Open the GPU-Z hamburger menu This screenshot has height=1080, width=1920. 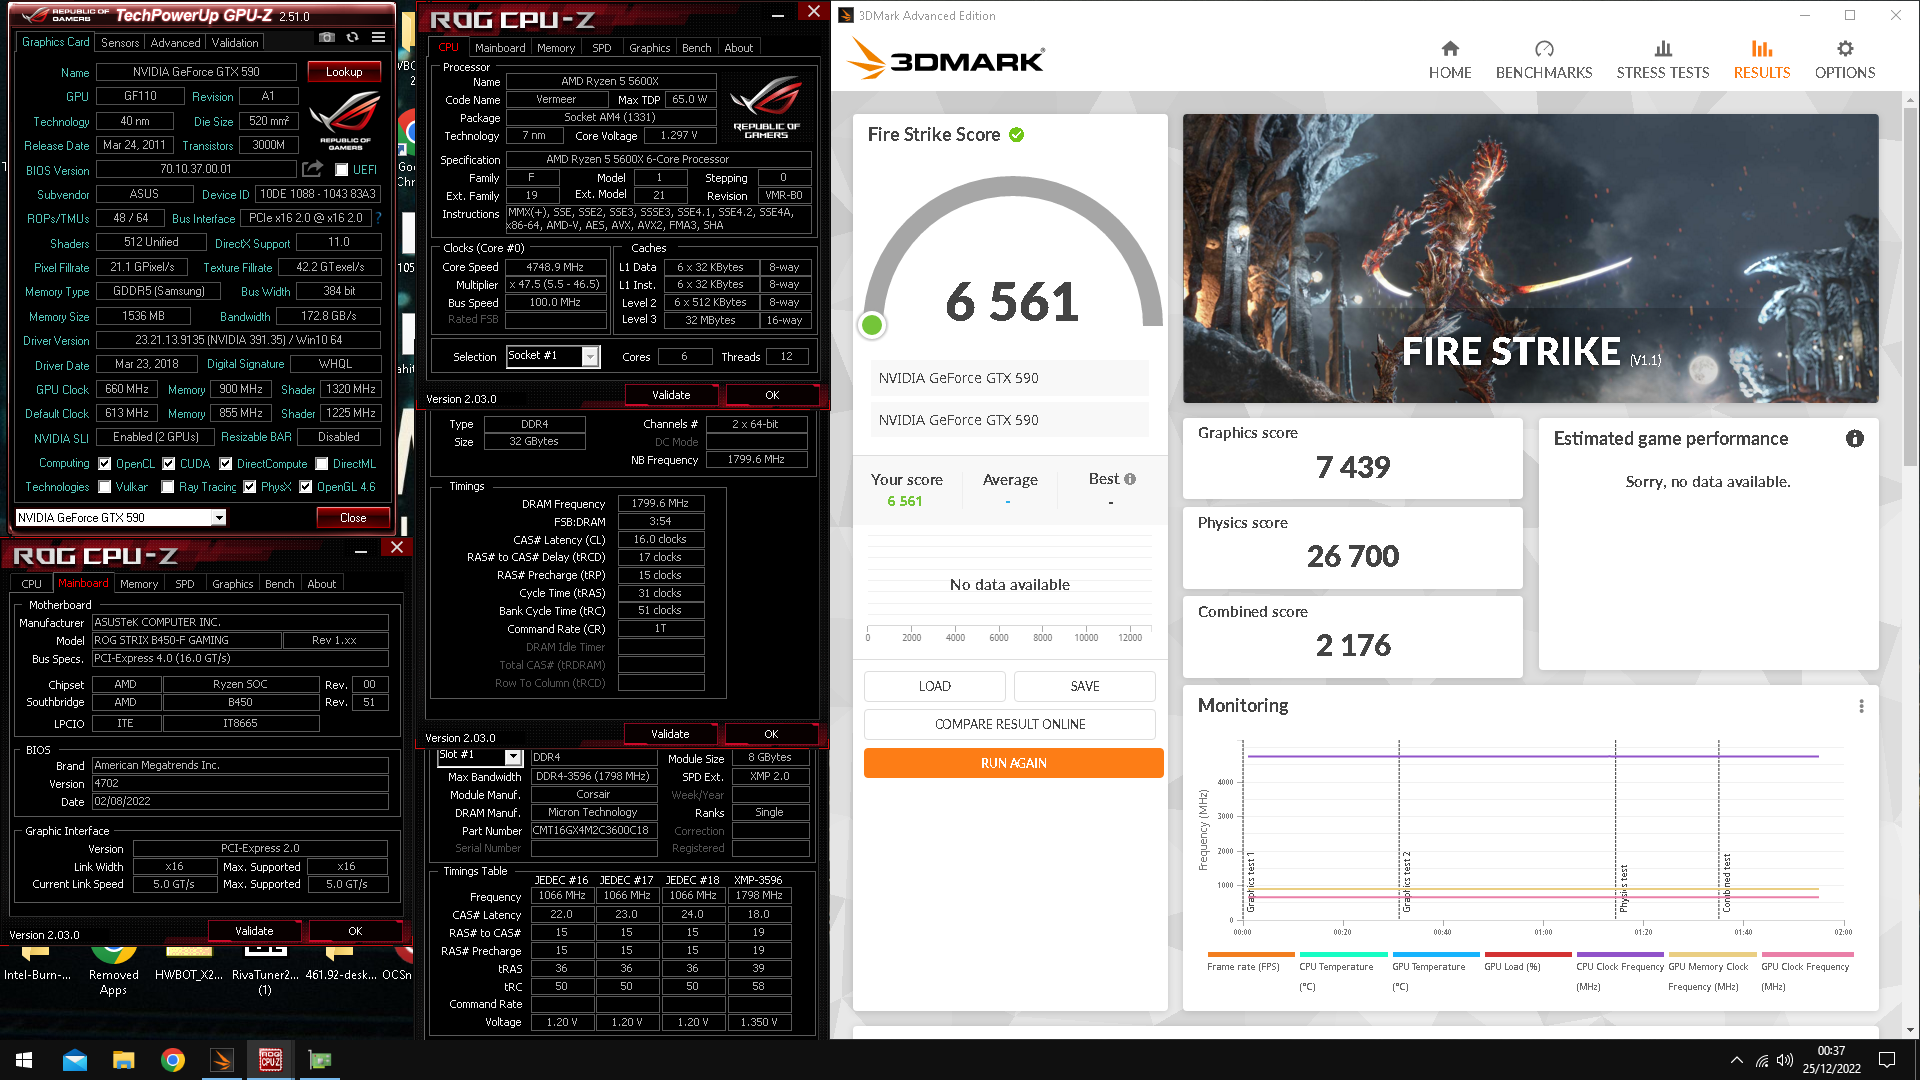point(378,37)
